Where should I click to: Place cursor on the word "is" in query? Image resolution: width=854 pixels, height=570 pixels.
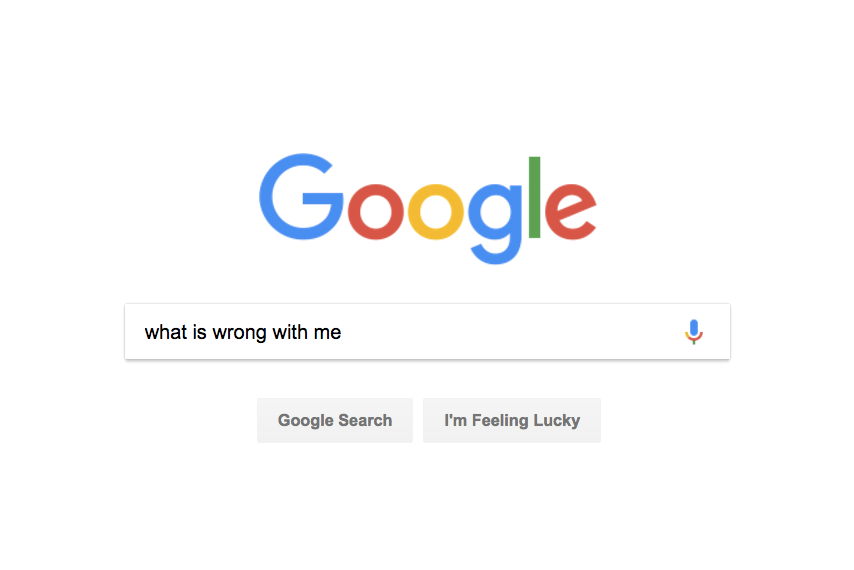click(x=199, y=332)
